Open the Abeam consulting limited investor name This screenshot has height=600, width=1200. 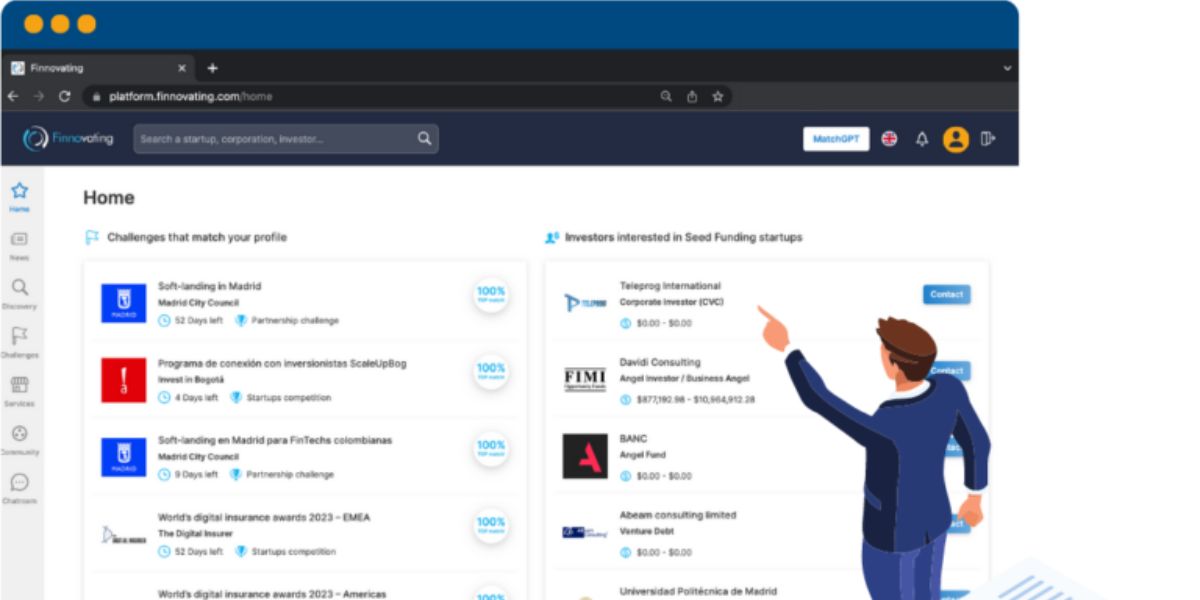point(678,515)
